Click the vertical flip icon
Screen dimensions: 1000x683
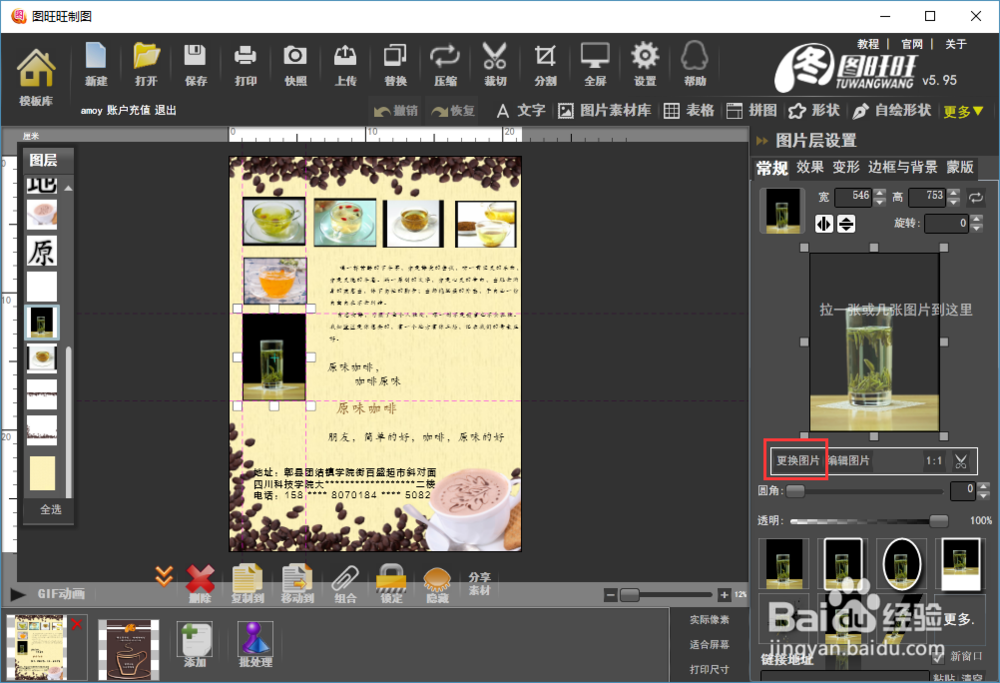[846, 224]
